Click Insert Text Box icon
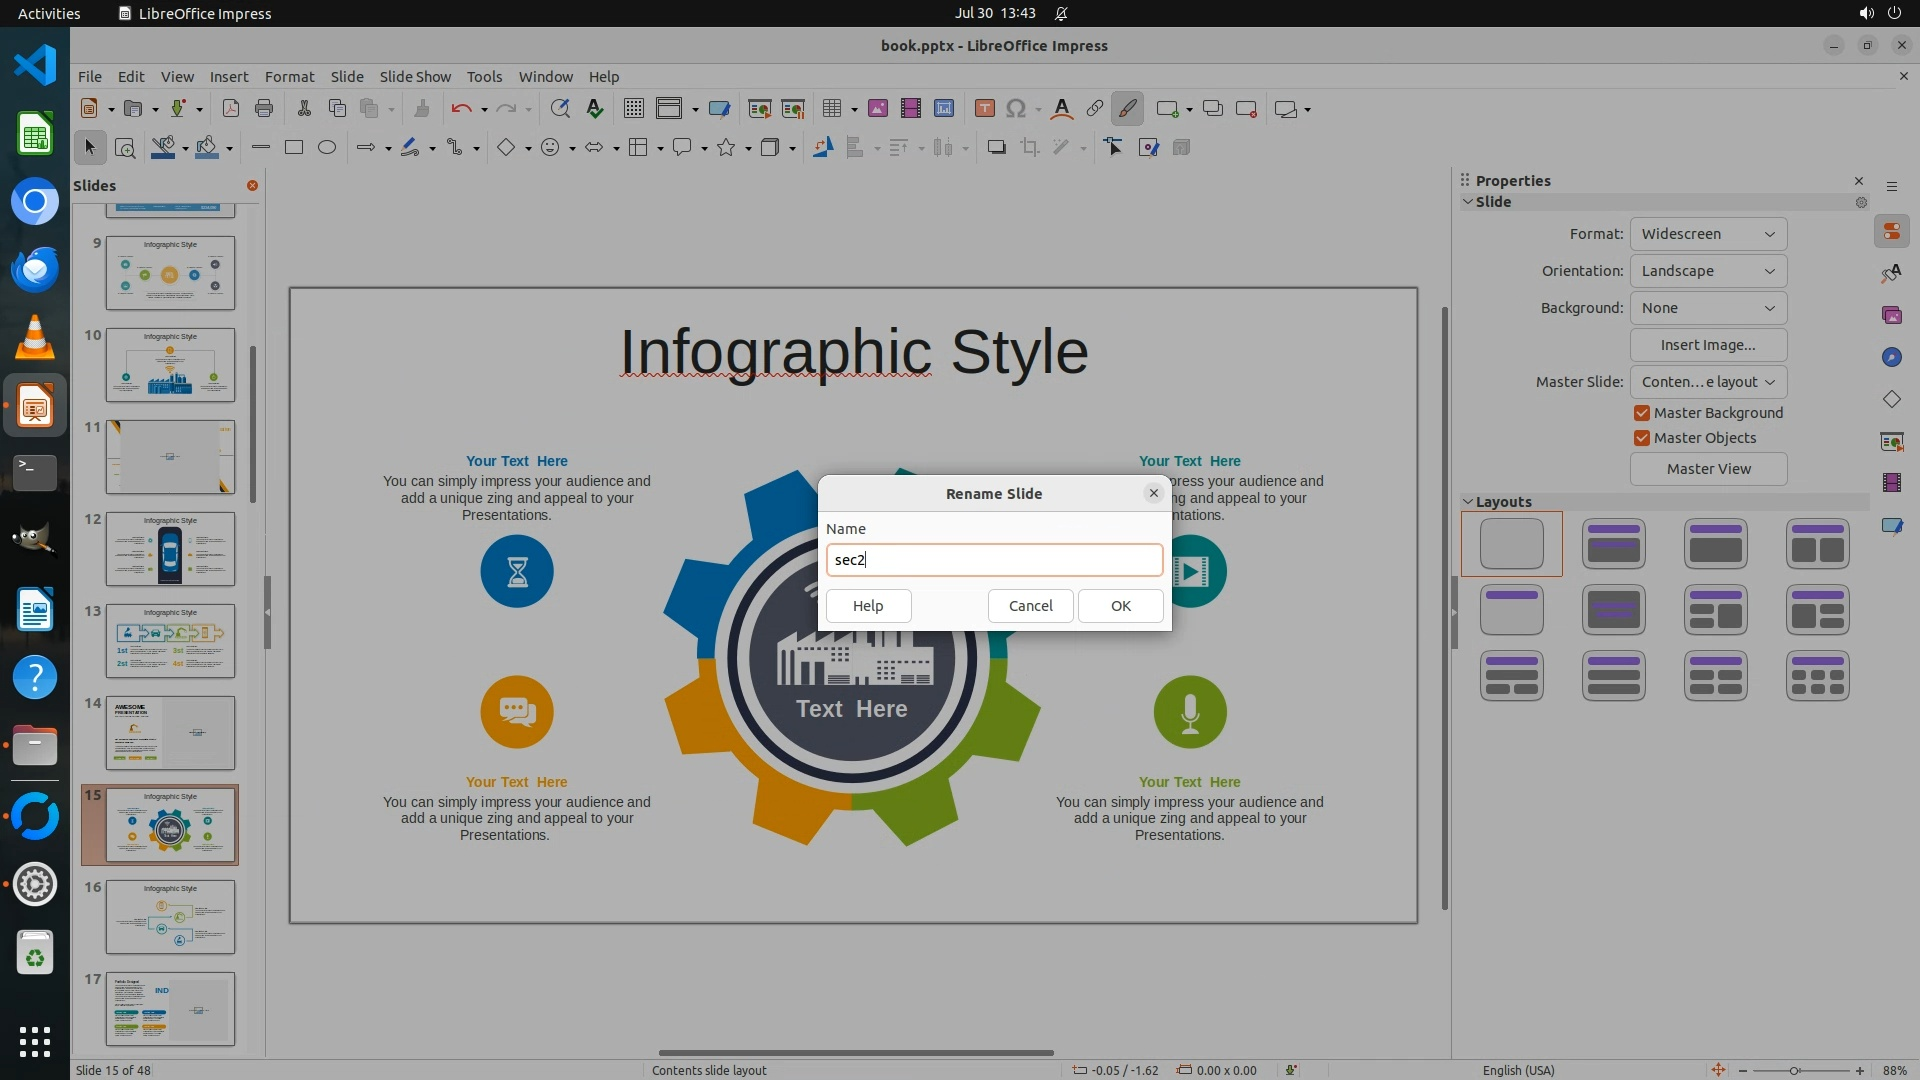The width and height of the screenshot is (1920, 1080). 984,109
